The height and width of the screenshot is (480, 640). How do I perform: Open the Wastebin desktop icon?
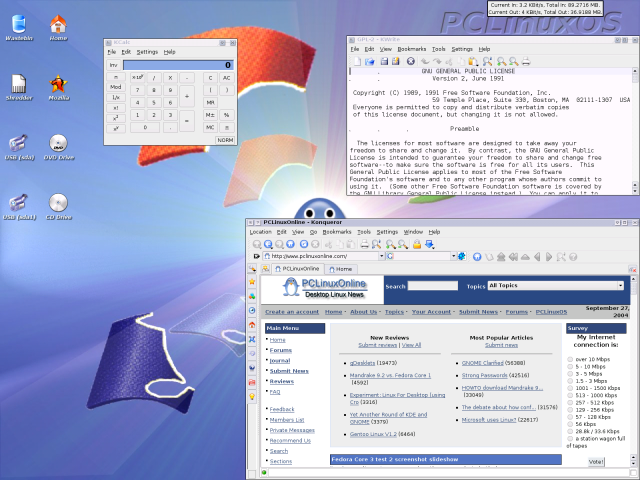click(x=19, y=28)
